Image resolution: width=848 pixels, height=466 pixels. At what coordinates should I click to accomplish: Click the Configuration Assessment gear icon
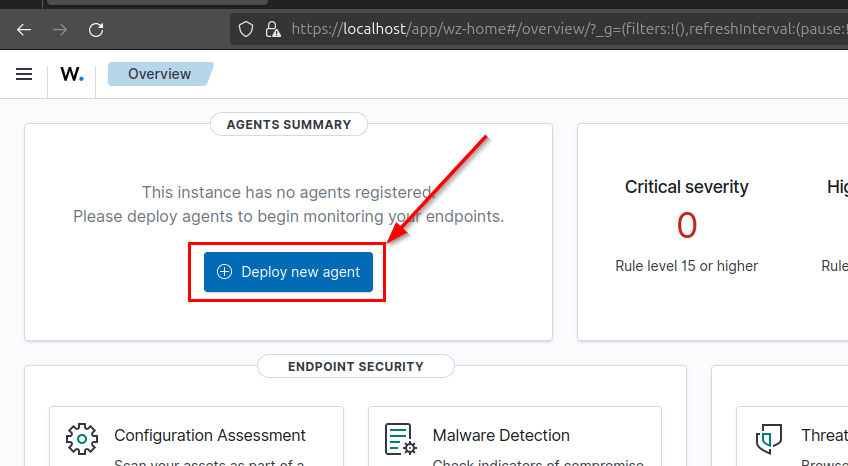[x=82, y=438]
